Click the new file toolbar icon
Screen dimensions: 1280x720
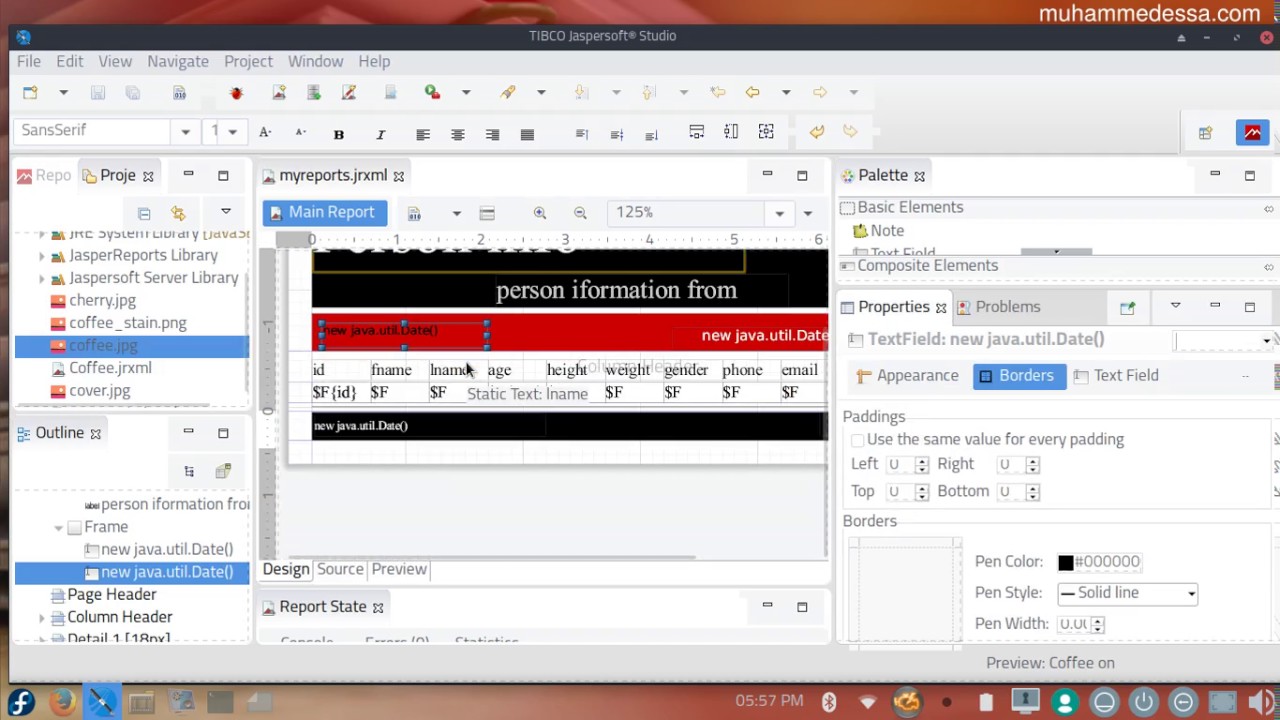[30, 93]
